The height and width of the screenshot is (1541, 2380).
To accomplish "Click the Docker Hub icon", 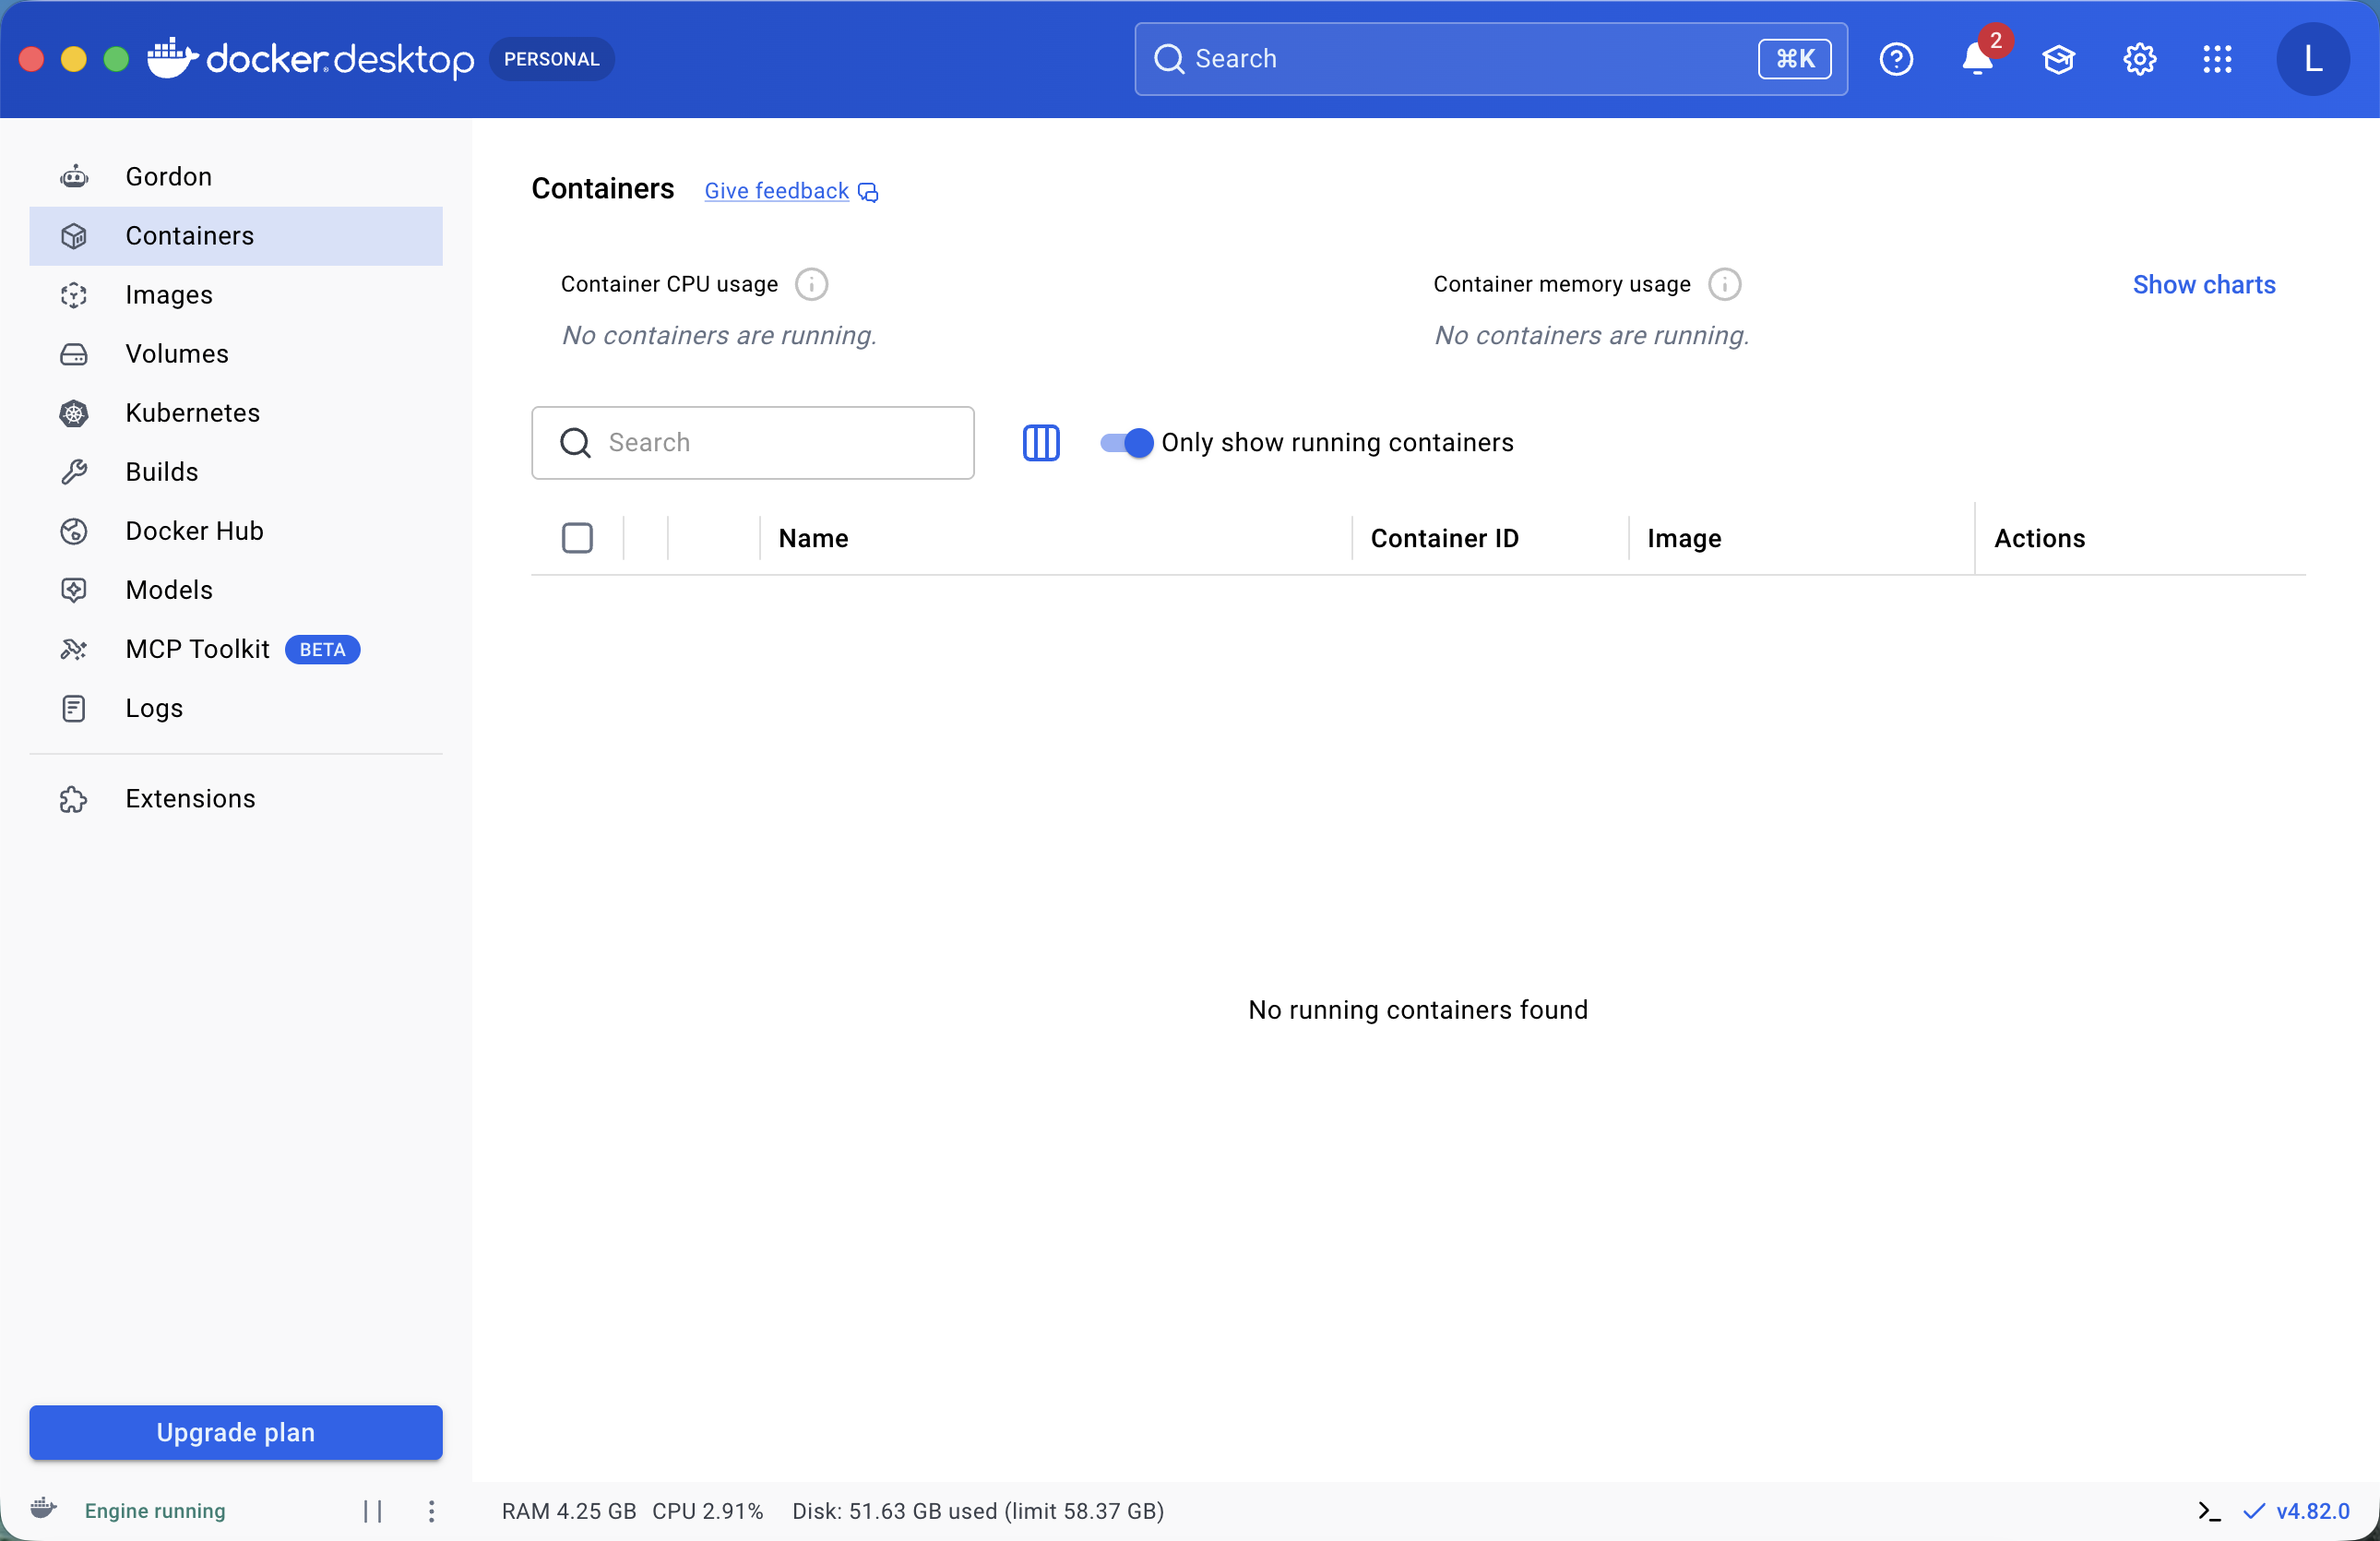I will point(74,531).
